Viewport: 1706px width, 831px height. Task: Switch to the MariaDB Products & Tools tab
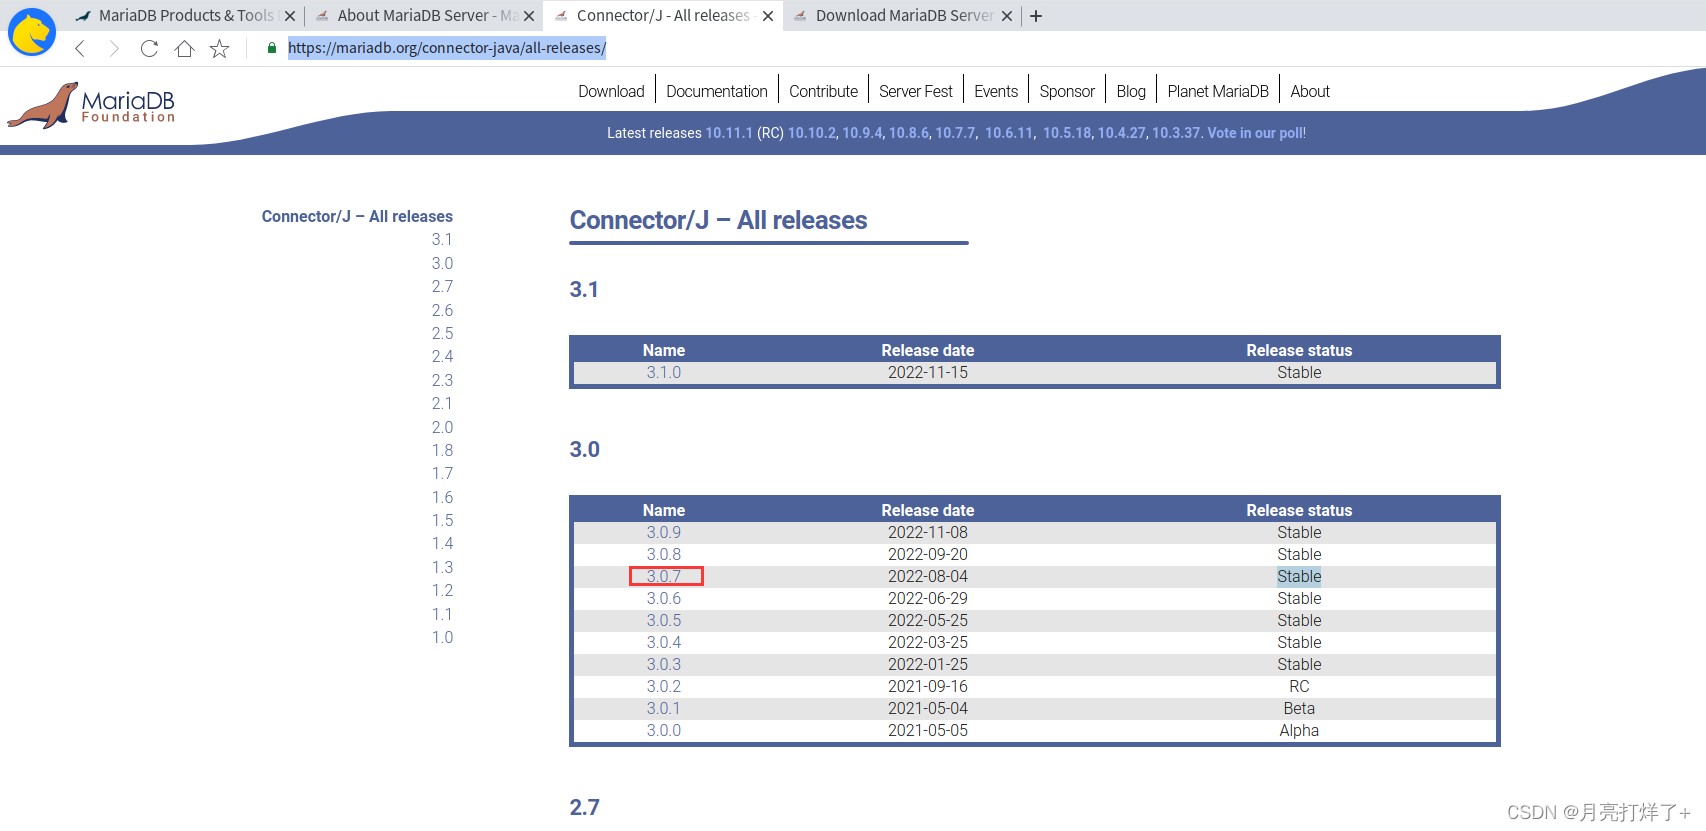click(x=185, y=16)
